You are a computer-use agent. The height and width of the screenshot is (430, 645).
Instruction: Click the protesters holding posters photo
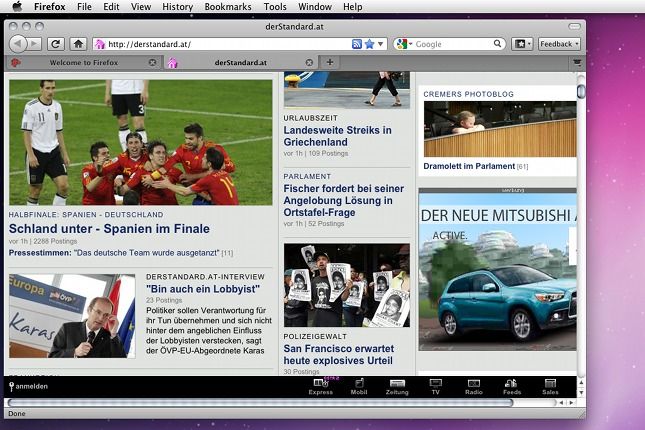(347, 286)
